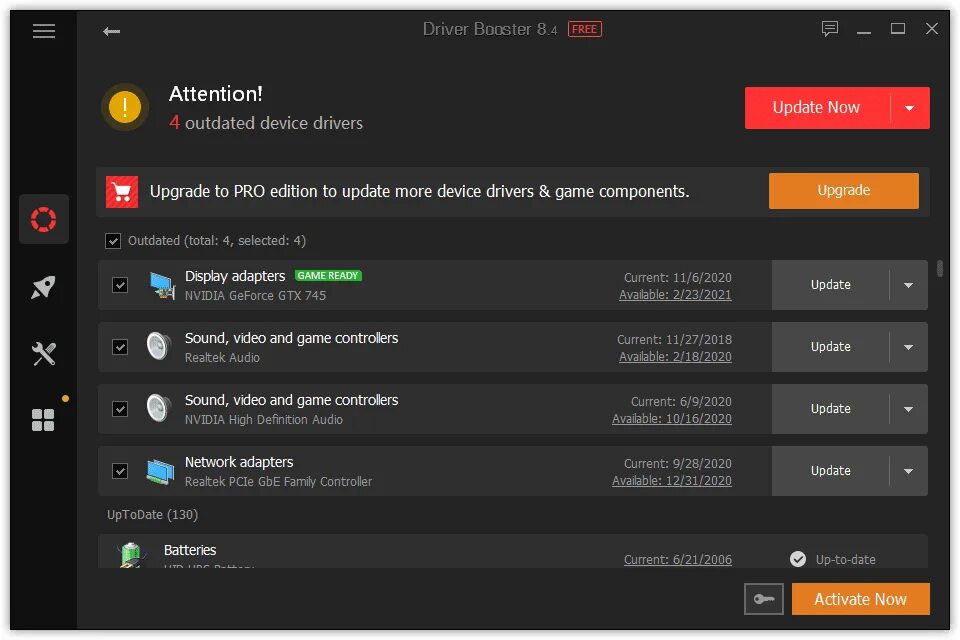This screenshot has height=640, width=960.
Task: Click the orange Upgrade button
Action: coord(843,190)
